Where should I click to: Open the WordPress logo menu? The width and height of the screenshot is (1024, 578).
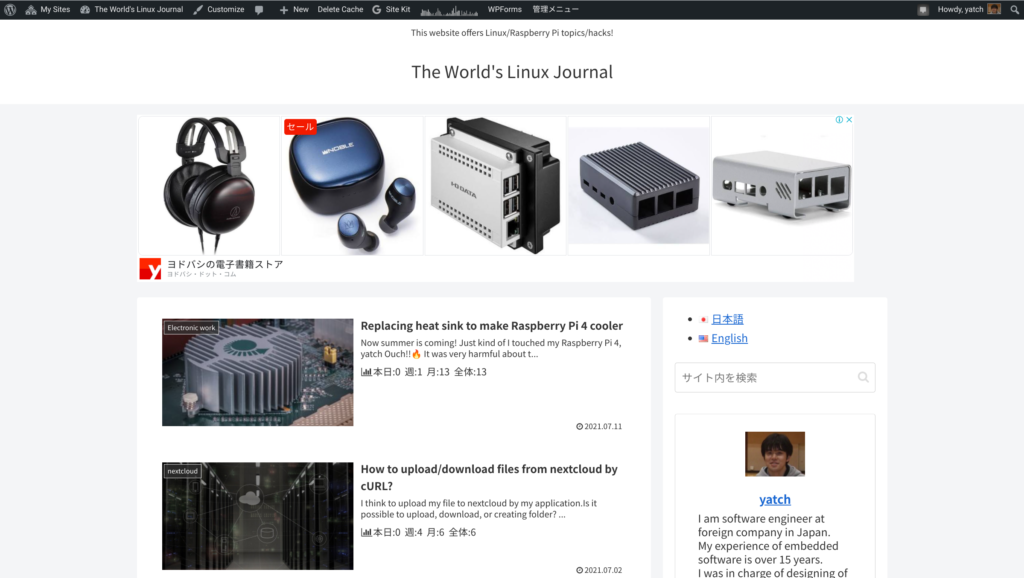tap(10, 9)
